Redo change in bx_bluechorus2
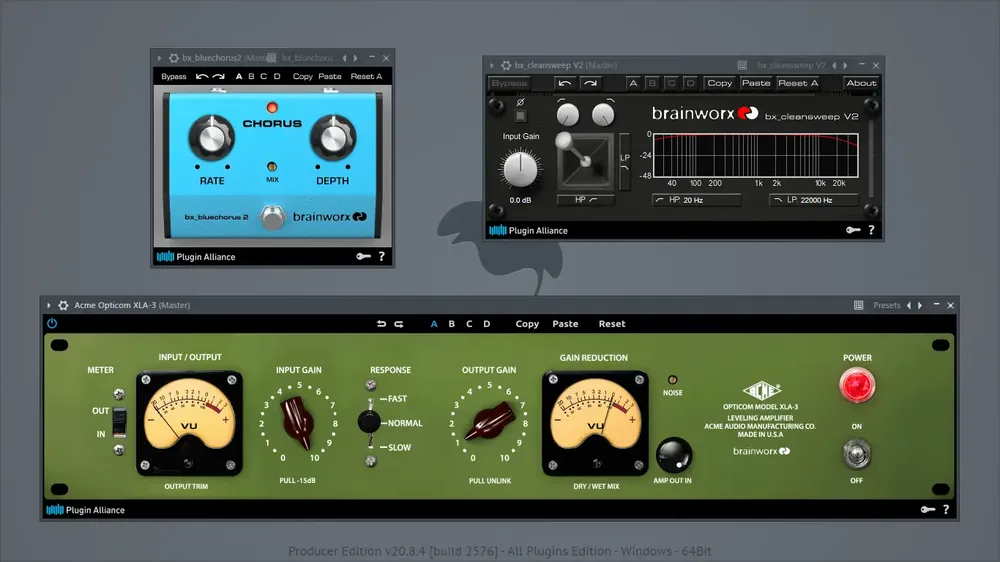This screenshot has width=1000, height=562. [219, 77]
